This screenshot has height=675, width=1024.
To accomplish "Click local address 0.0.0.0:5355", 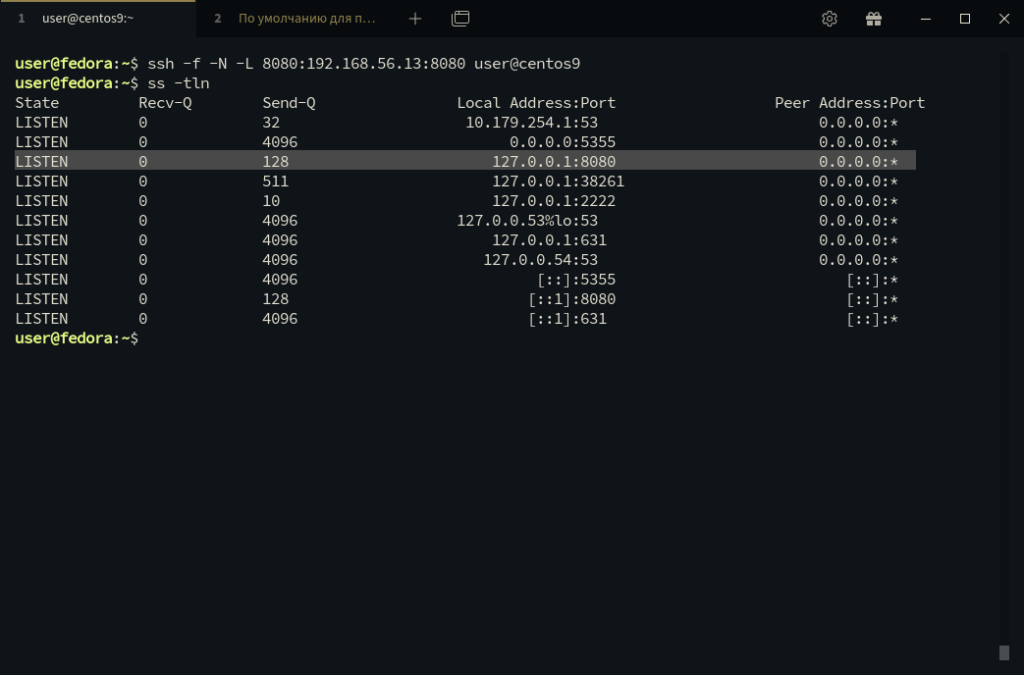I will coord(562,142).
